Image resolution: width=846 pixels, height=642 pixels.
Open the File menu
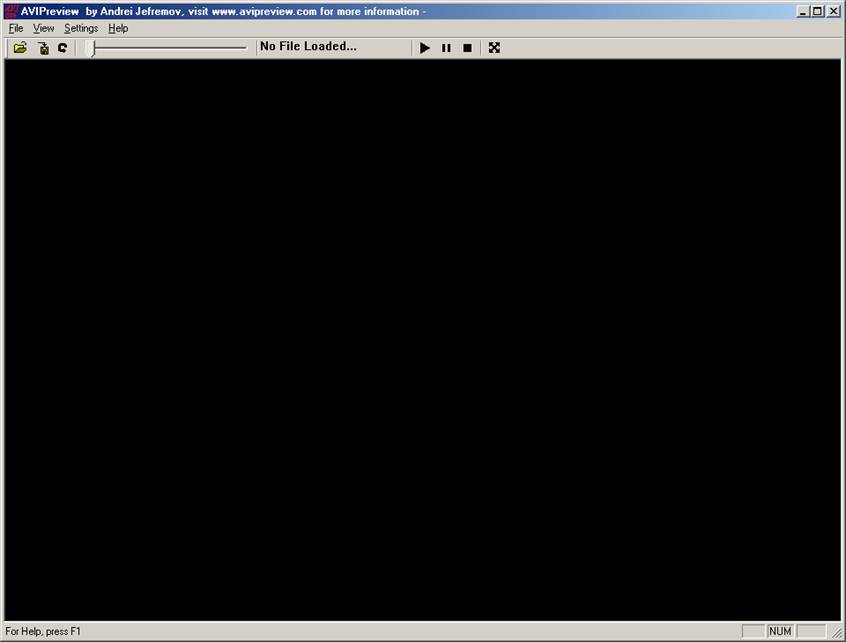click(16, 28)
